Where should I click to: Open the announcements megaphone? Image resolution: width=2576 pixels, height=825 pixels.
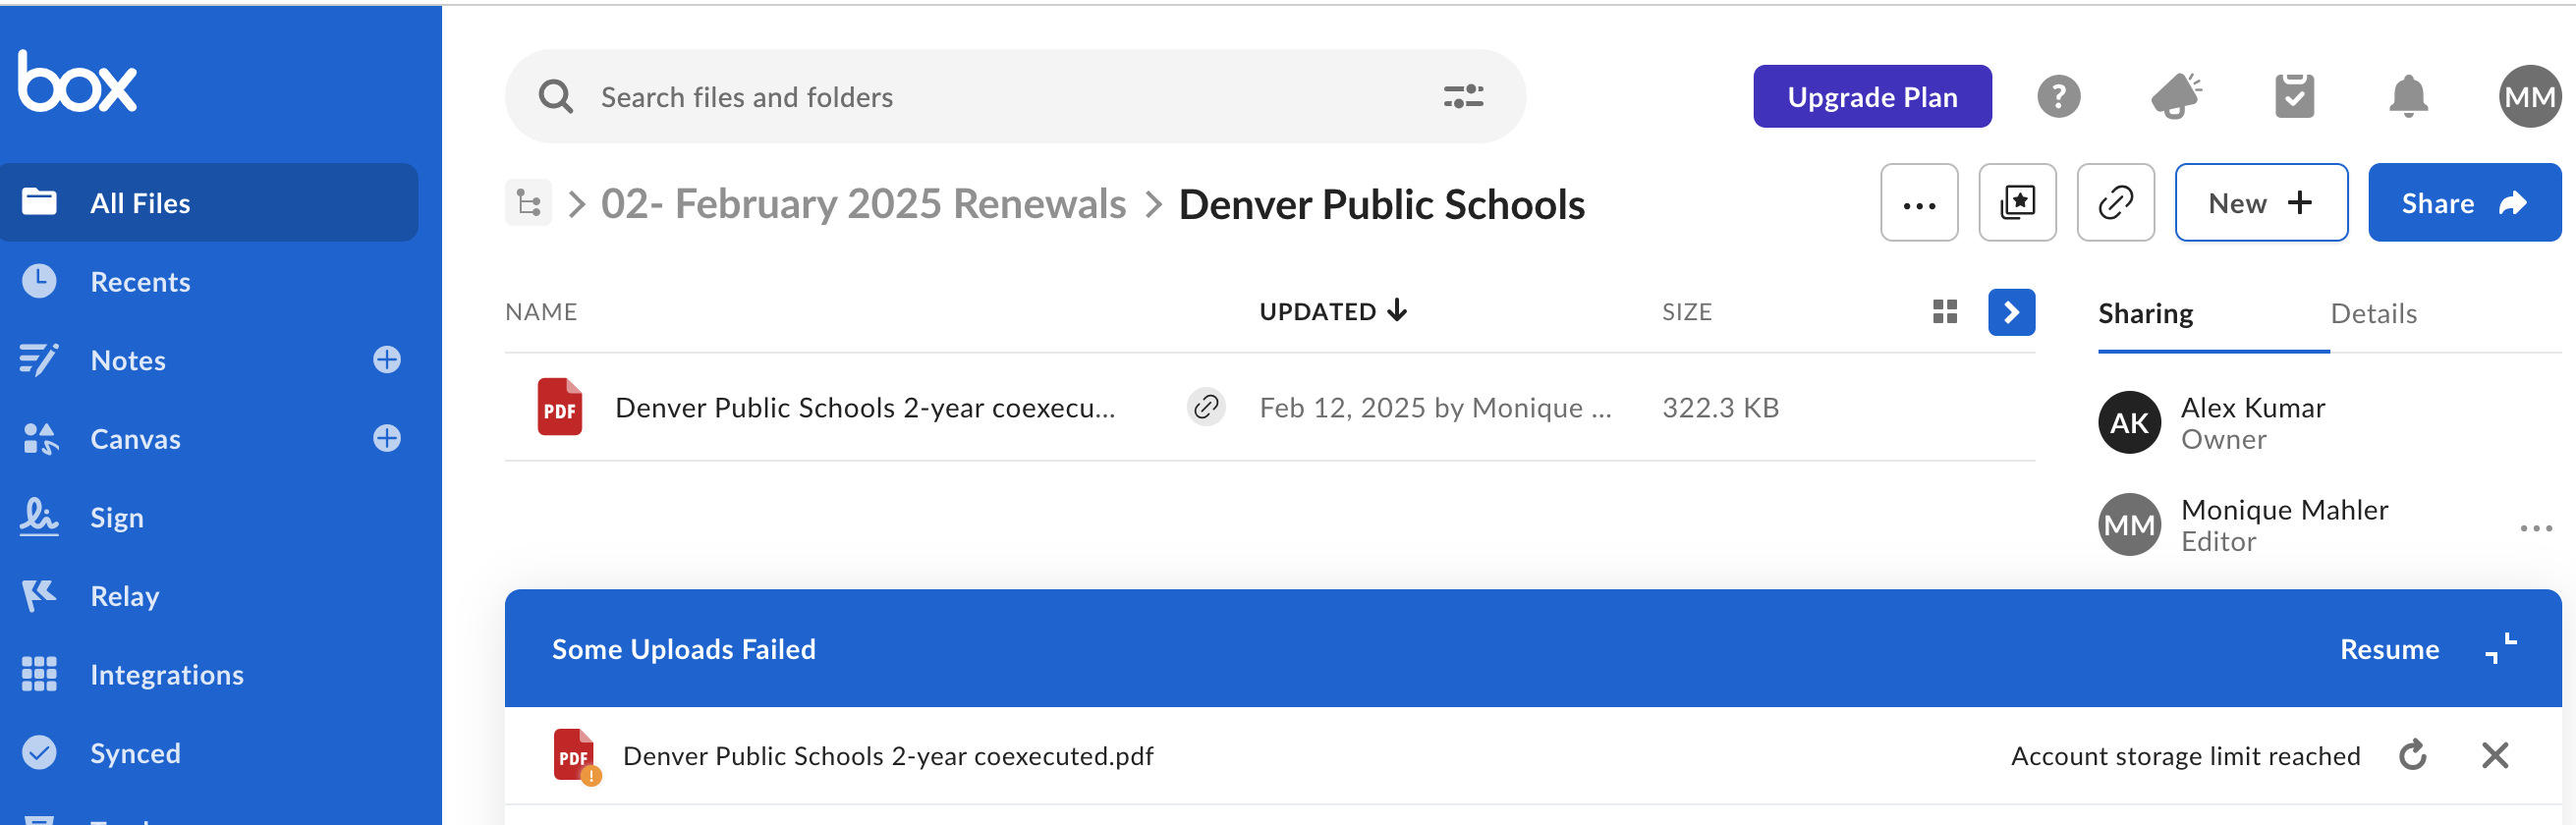[x=2176, y=96]
